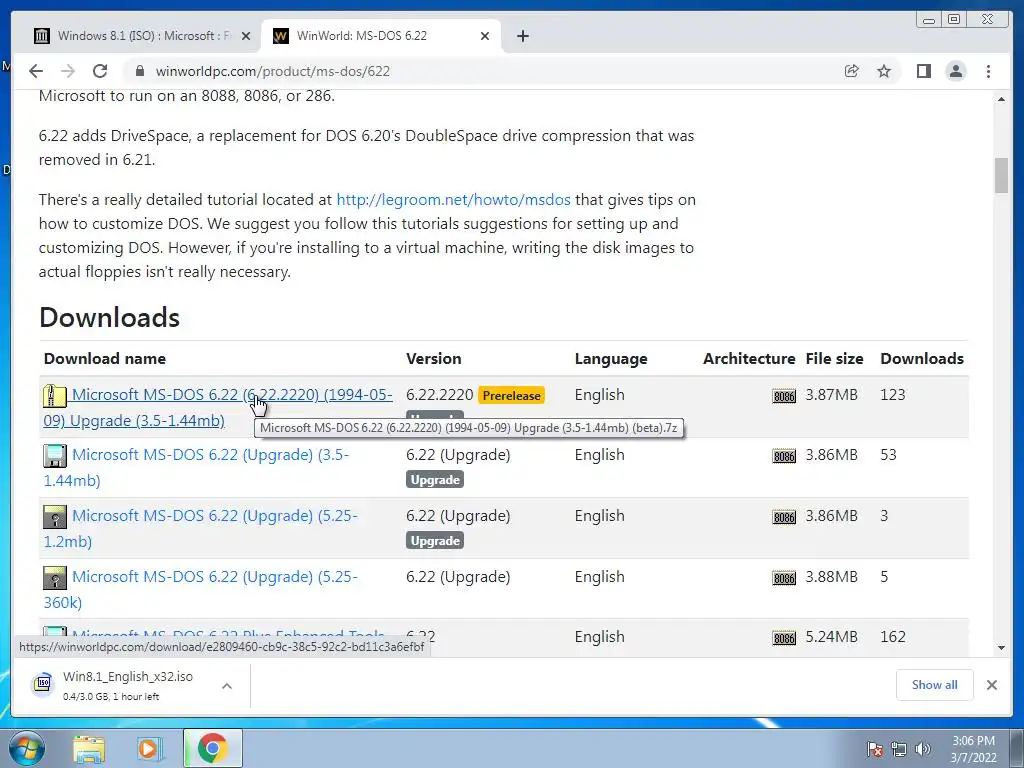Screen dimensions: 1024x768
Task: Click the 8086 icon in the 53-downloads row
Action: click(784, 456)
